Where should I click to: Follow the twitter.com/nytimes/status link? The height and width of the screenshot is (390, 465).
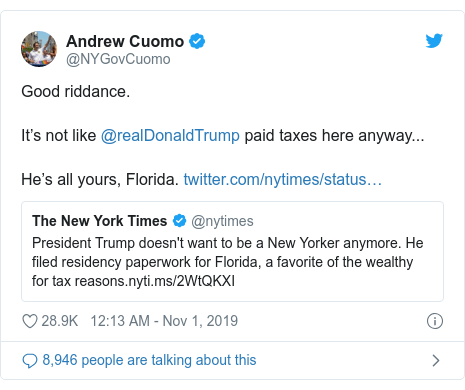point(283,179)
